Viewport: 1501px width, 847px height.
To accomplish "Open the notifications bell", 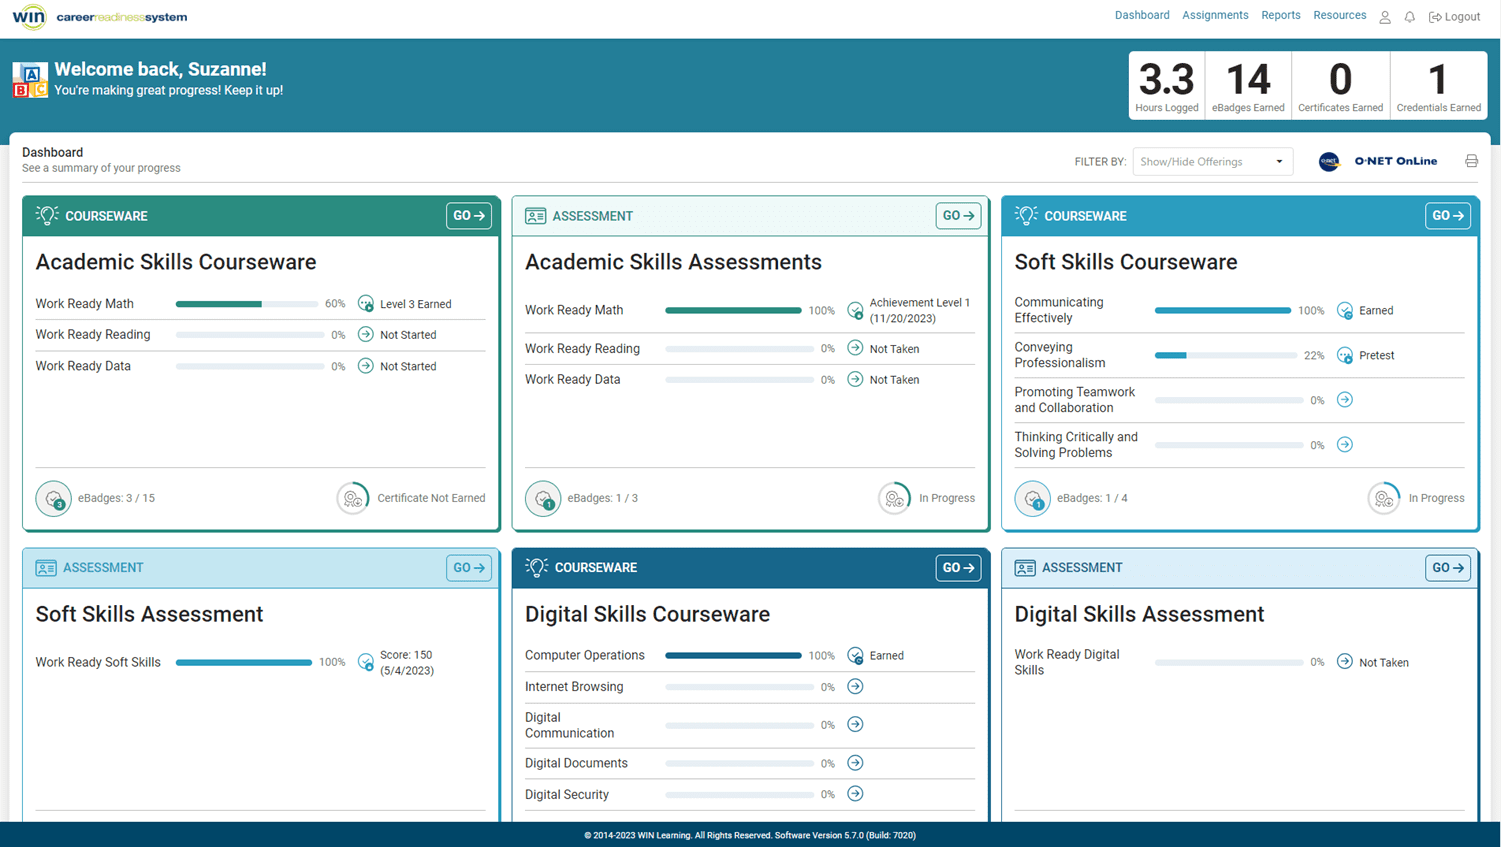I will click(1410, 17).
